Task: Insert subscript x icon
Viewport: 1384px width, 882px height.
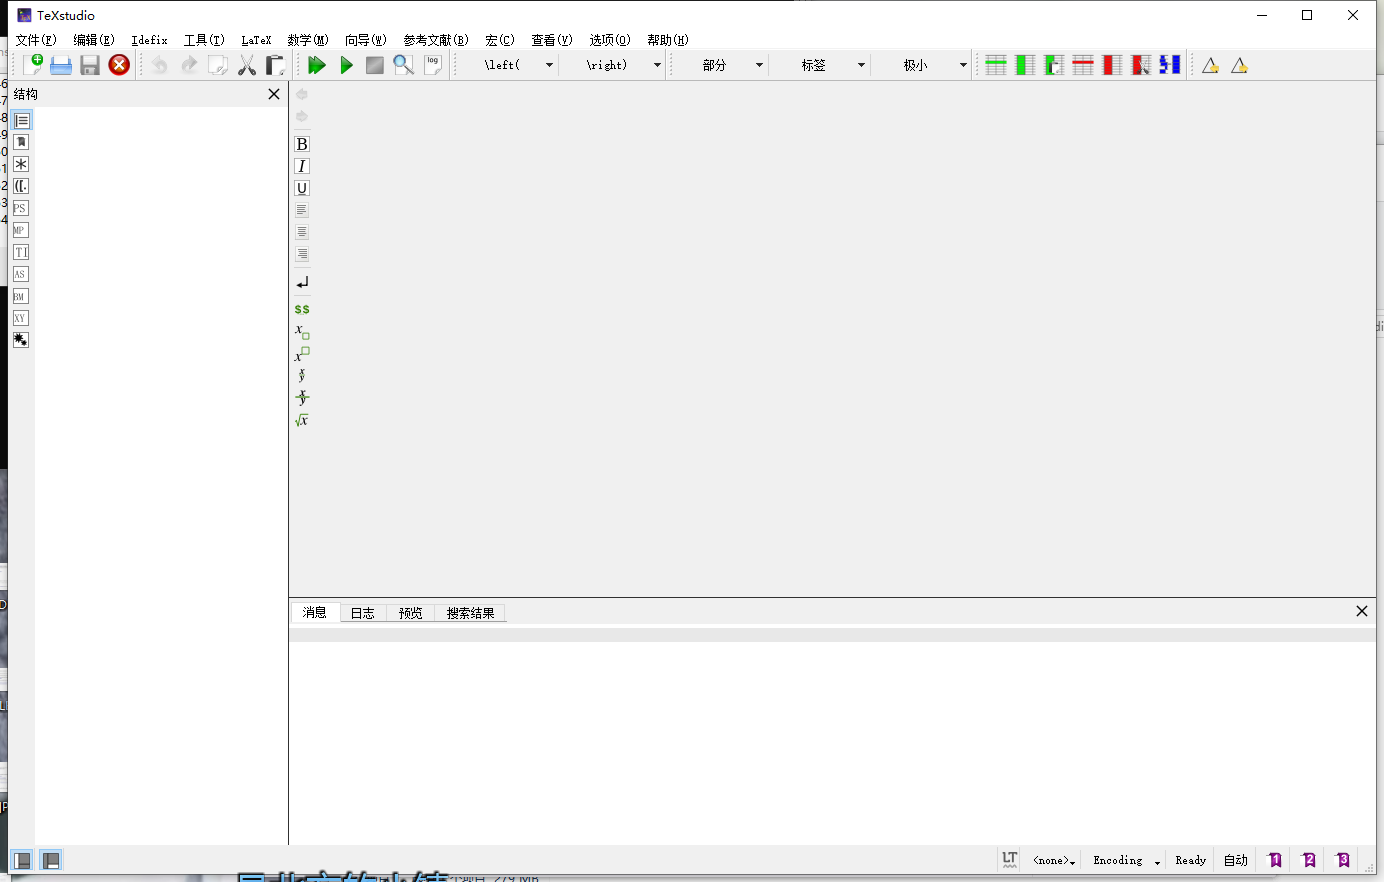Action: 302,332
